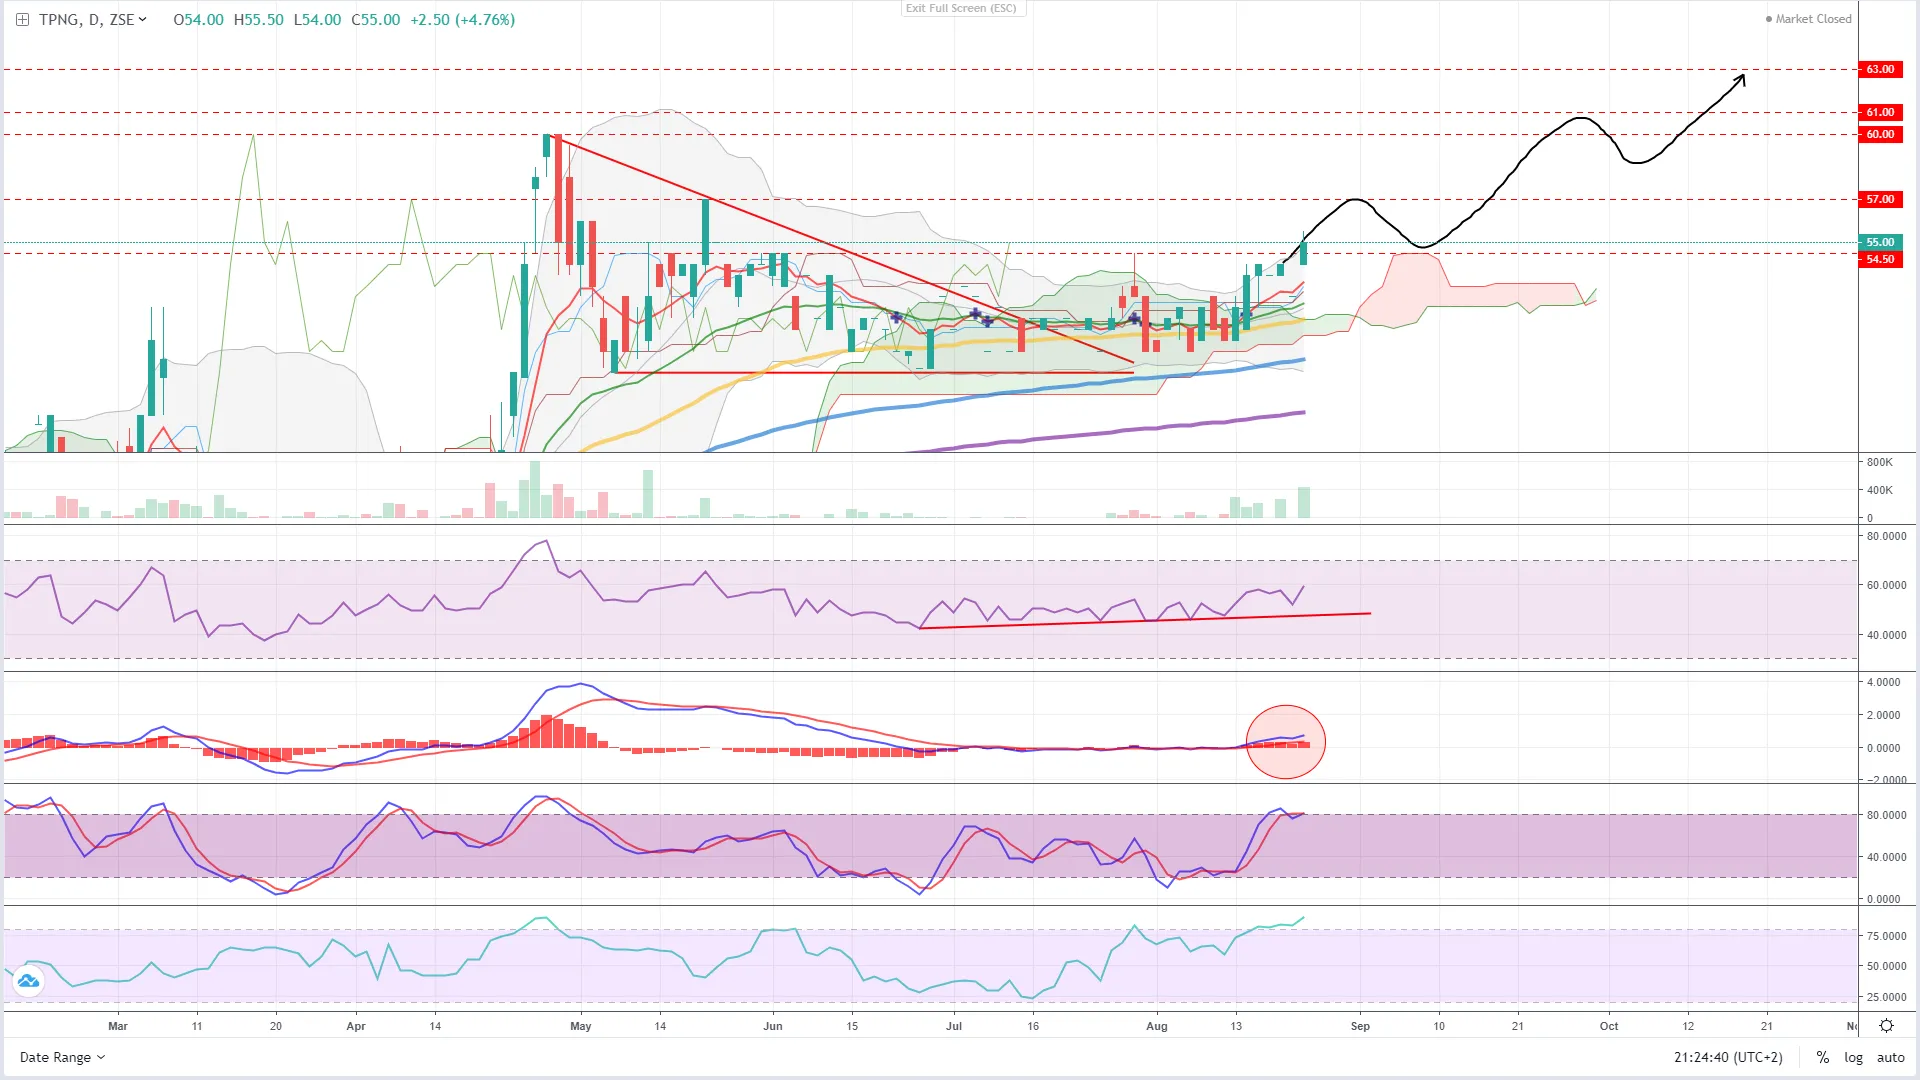The width and height of the screenshot is (1920, 1080).
Task: Toggle log scale mode
Action: coord(1853,1057)
